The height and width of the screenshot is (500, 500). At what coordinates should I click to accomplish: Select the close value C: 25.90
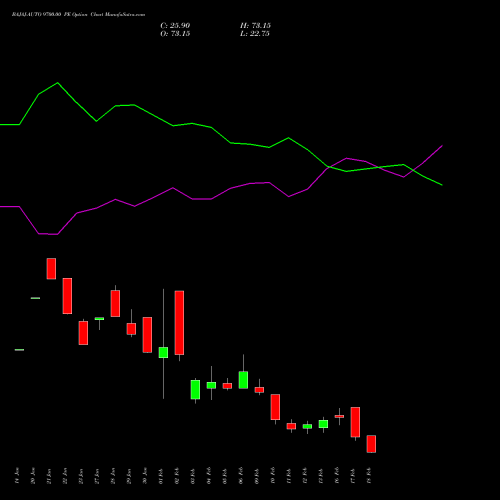coord(175,26)
